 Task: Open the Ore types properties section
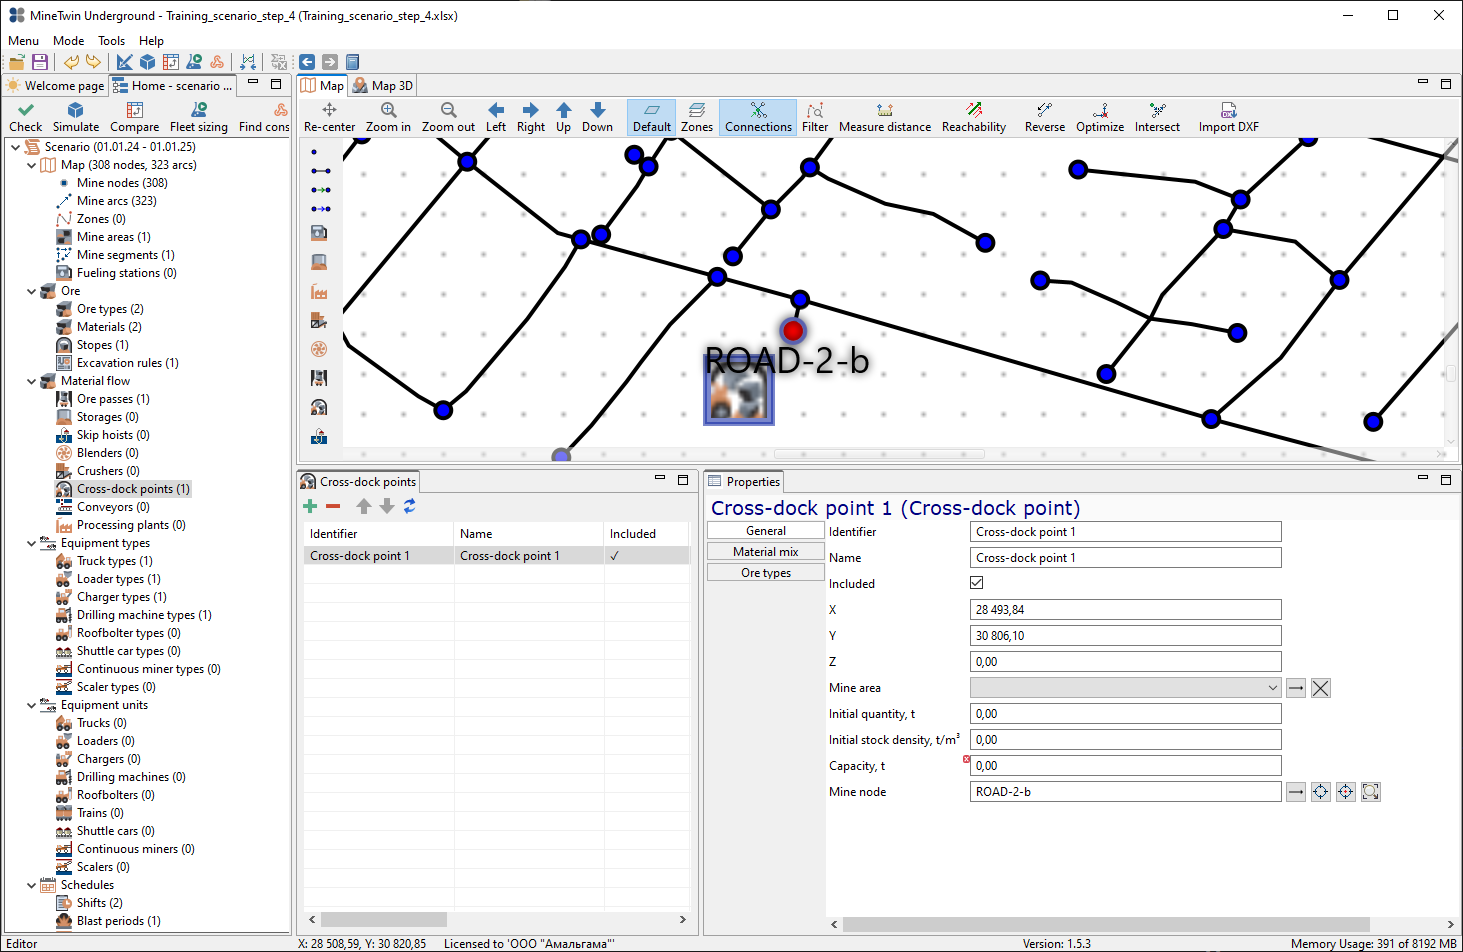coord(765,573)
